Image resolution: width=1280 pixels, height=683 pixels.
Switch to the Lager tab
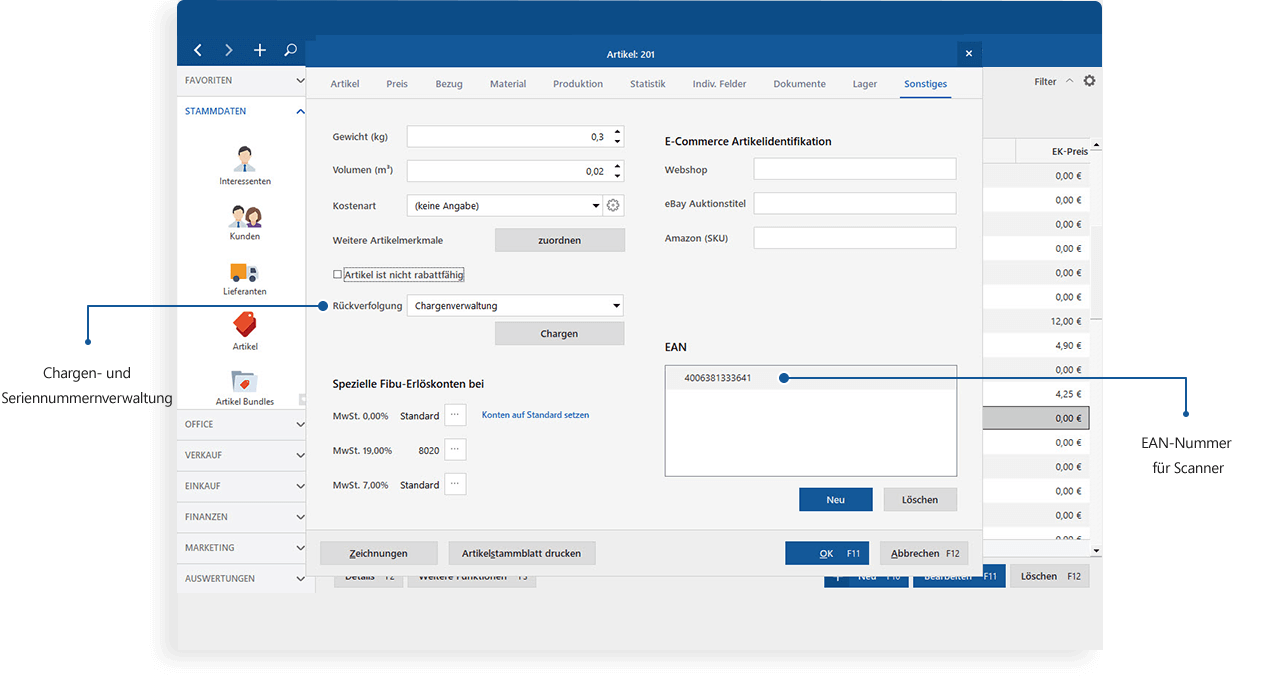click(x=865, y=84)
